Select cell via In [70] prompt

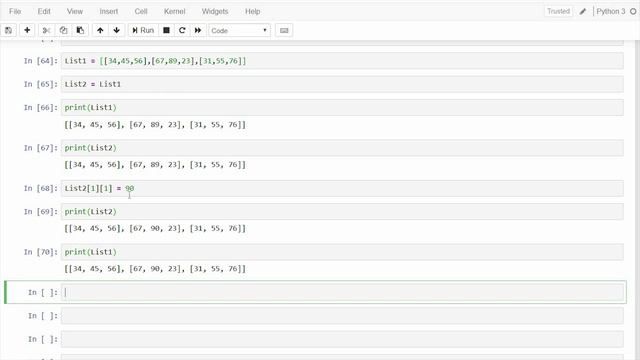pos(40,252)
